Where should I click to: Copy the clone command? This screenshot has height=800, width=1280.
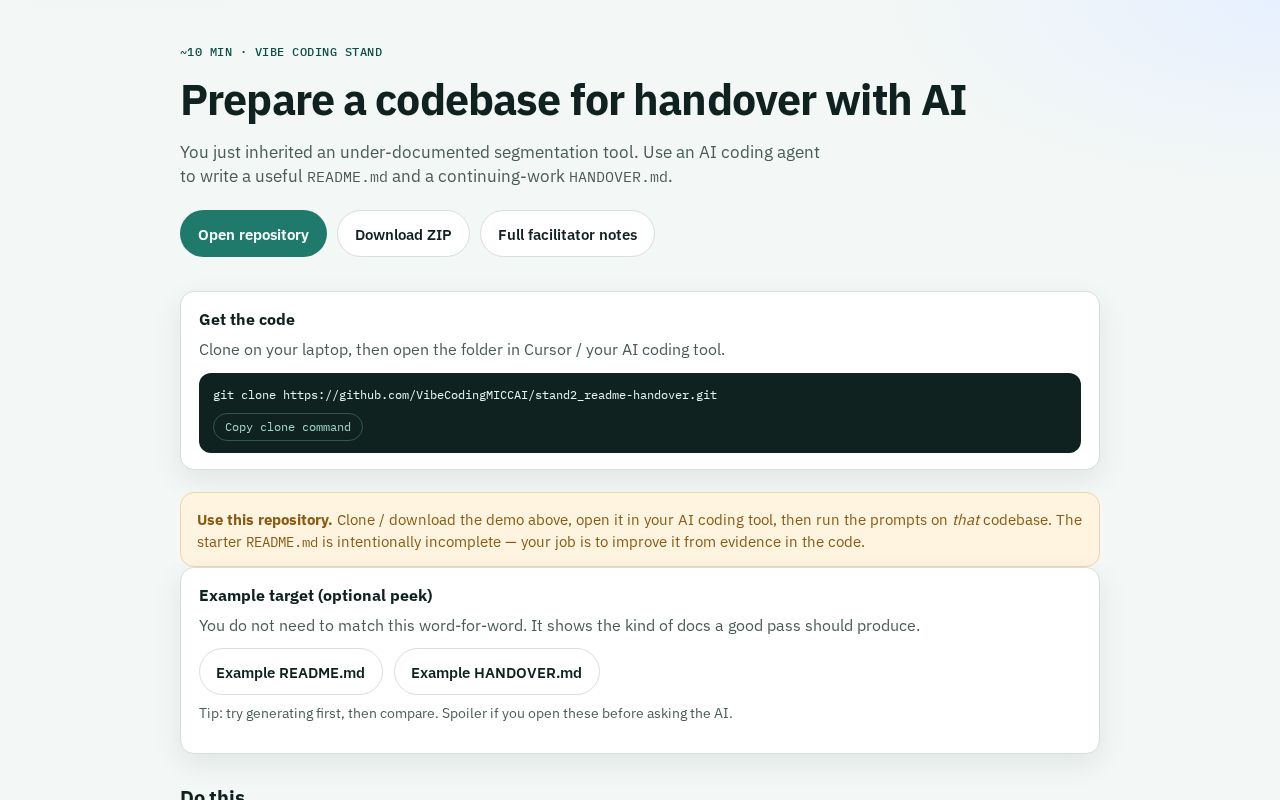(x=288, y=427)
